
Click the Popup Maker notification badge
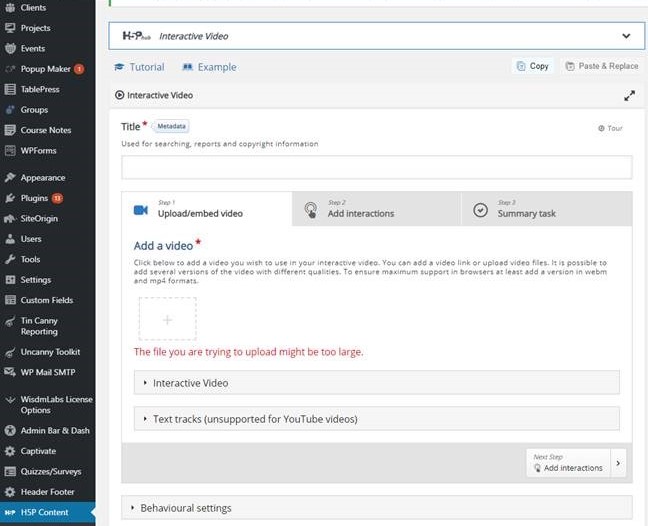click(79, 69)
